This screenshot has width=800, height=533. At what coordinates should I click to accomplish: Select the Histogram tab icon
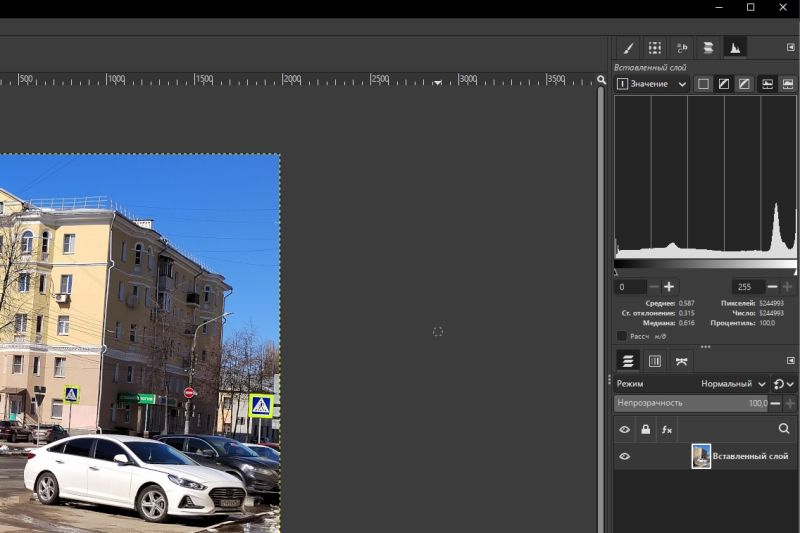tap(735, 48)
